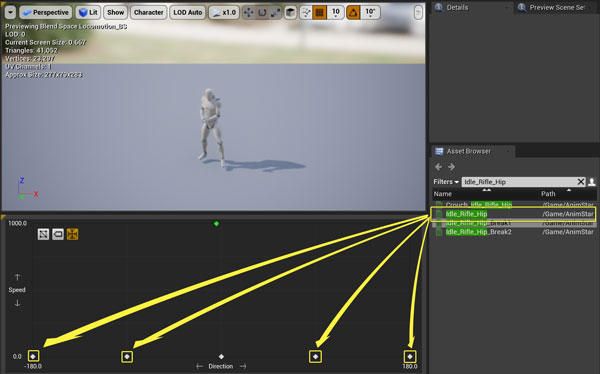
Task: Open the Perspective view mode dropdown
Action: click(46, 12)
